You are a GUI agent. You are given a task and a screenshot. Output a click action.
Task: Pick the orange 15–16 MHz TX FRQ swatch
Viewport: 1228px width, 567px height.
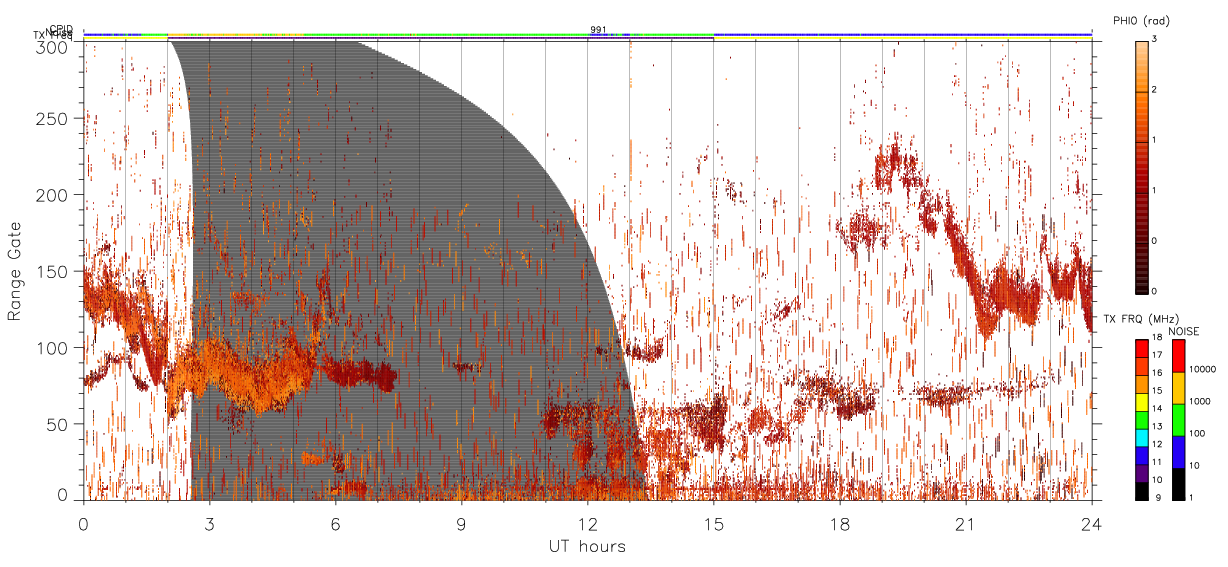[x=1141, y=384]
